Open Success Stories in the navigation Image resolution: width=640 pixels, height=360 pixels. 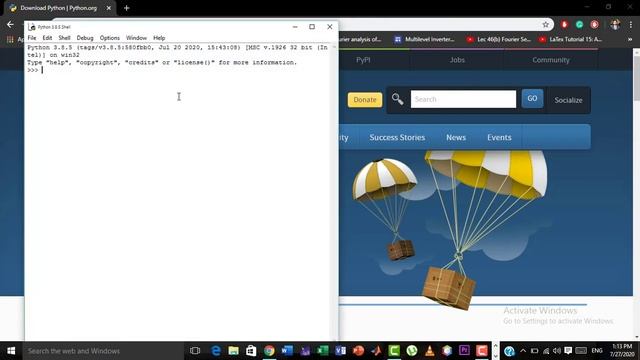(397, 138)
